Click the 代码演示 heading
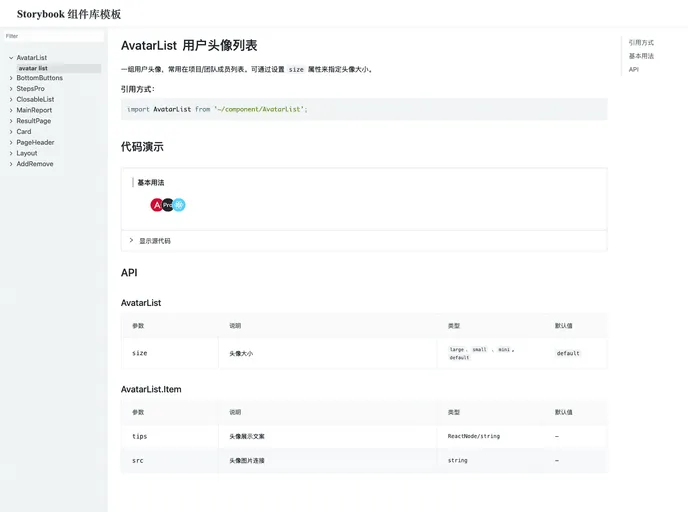 (x=142, y=147)
